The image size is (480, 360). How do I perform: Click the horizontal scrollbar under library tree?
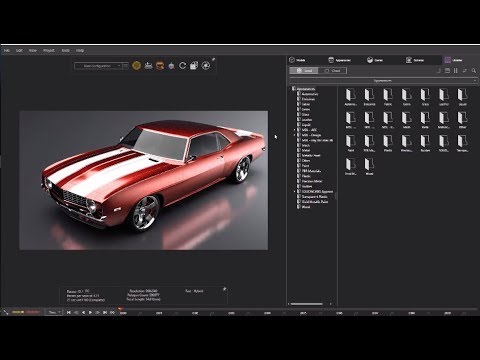tap(307, 304)
